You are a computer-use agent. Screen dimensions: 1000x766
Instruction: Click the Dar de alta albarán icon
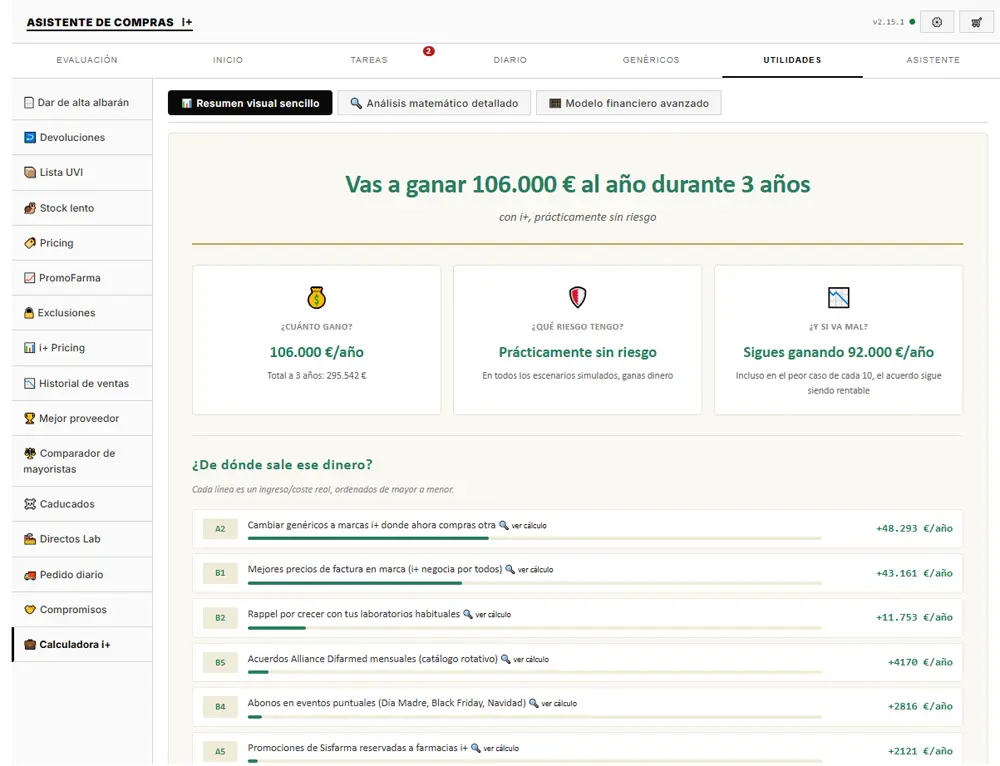(x=29, y=103)
